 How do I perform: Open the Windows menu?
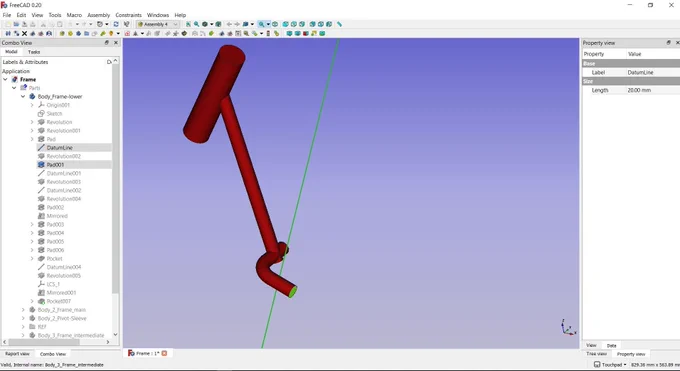(158, 15)
